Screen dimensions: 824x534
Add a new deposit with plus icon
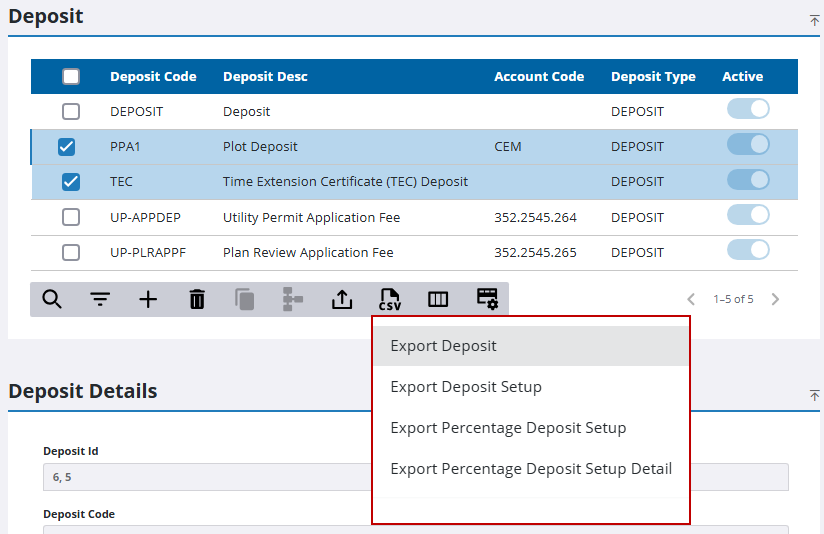[148, 299]
